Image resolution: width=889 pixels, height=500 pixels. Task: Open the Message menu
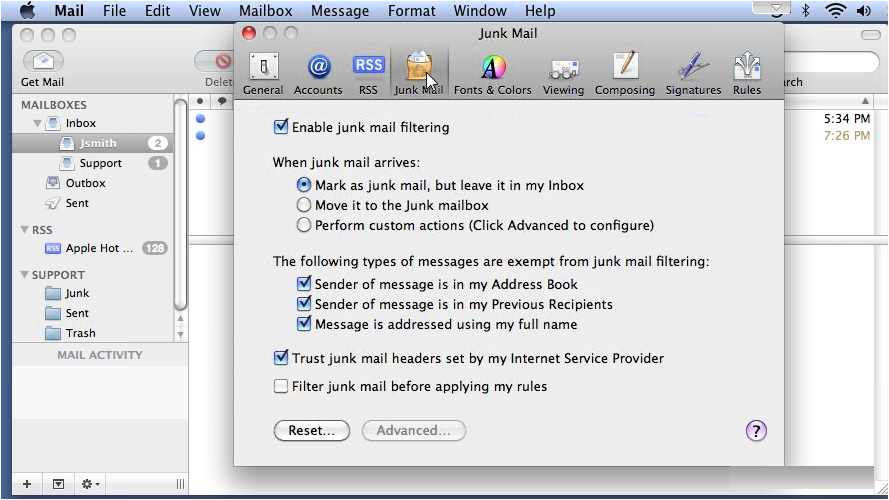[x=340, y=11]
